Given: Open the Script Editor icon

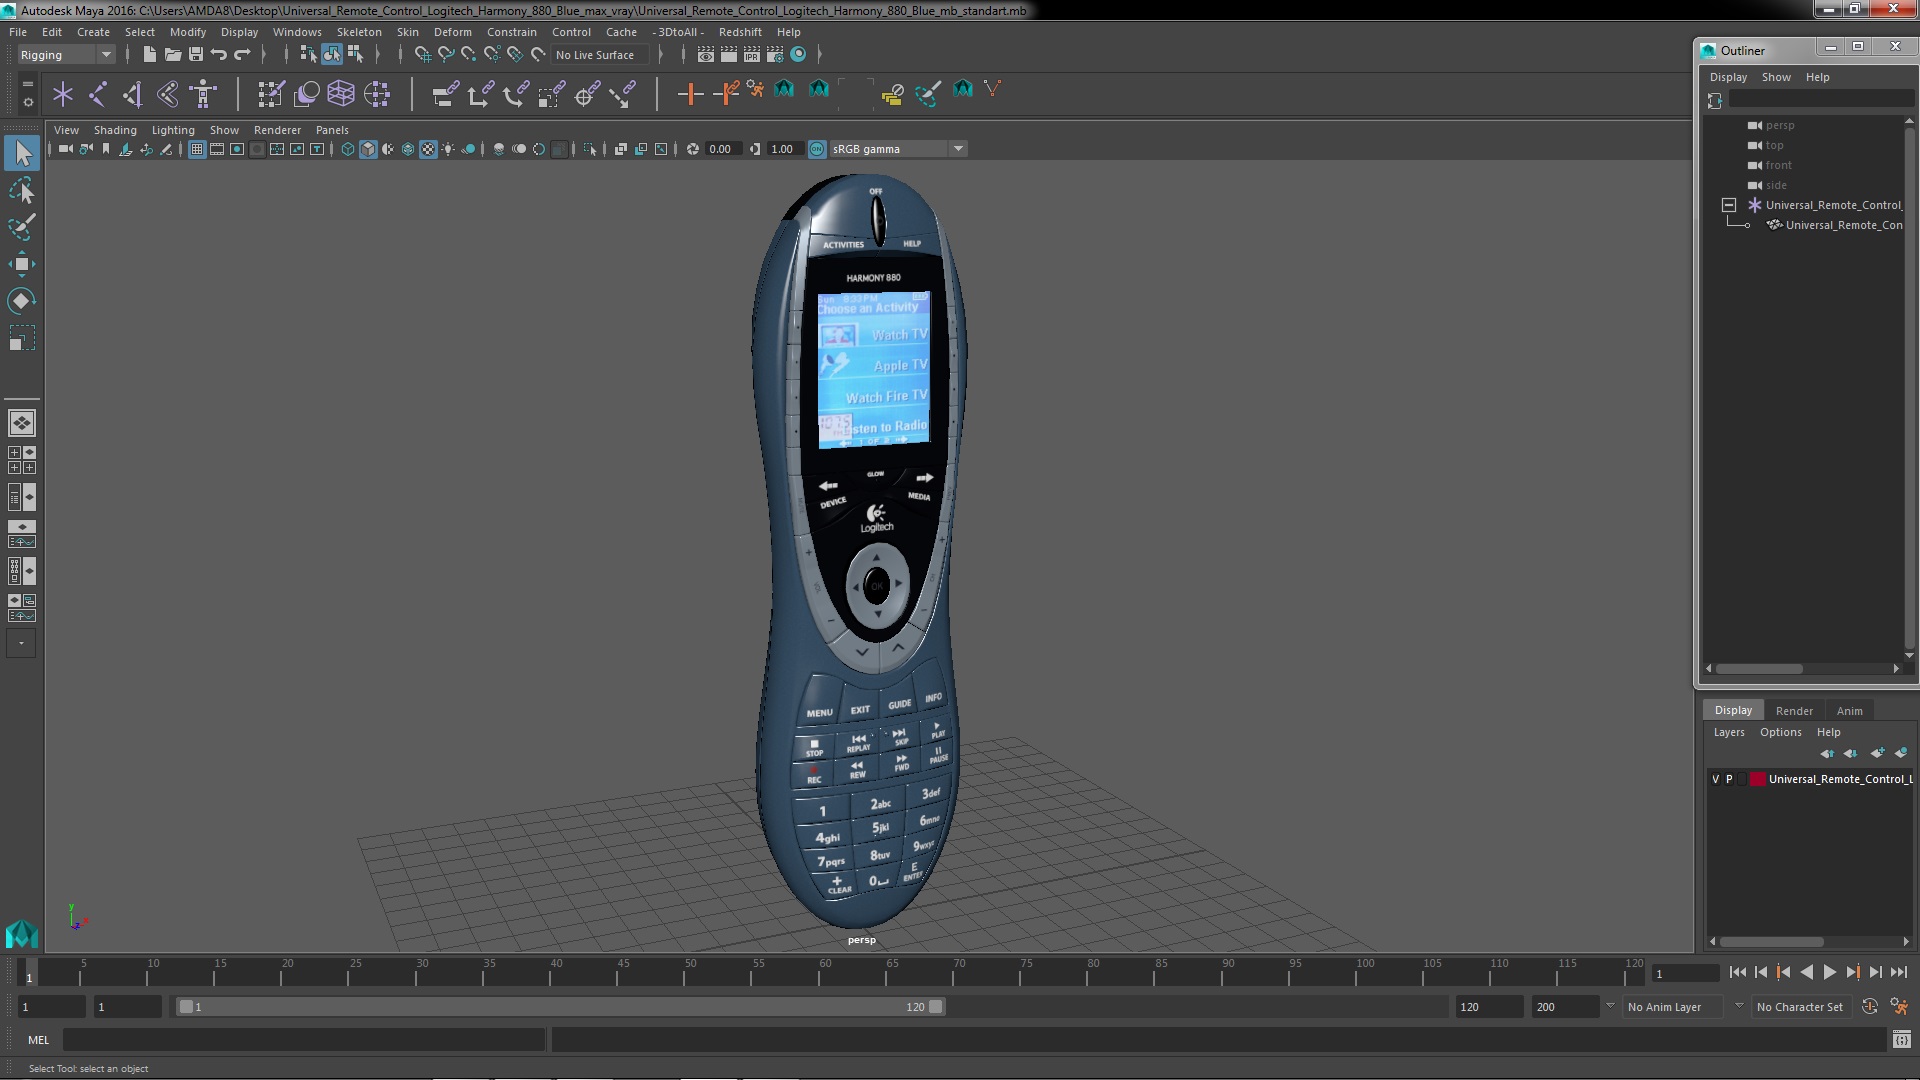Looking at the screenshot, I should coord(1901,1040).
